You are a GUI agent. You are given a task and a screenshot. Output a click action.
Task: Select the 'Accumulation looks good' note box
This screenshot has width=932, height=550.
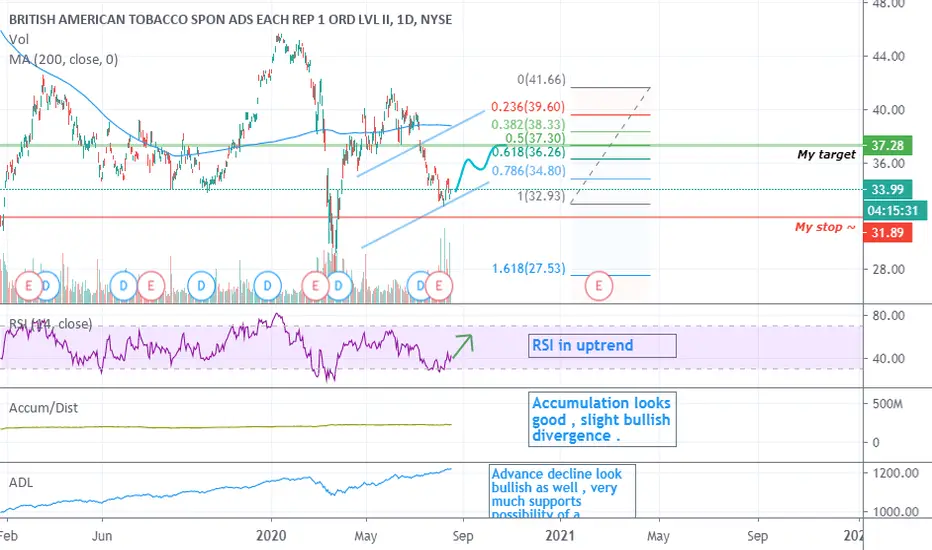click(602, 419)
